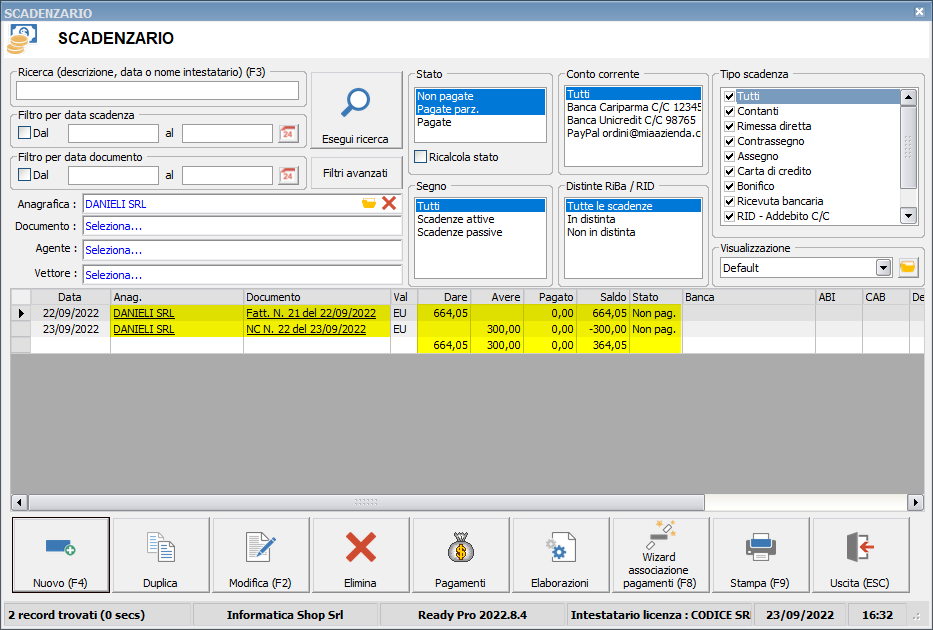Screen dimensions: 933x630
Task: Open calendar for data documento filter
Action: tap(288, 175)
